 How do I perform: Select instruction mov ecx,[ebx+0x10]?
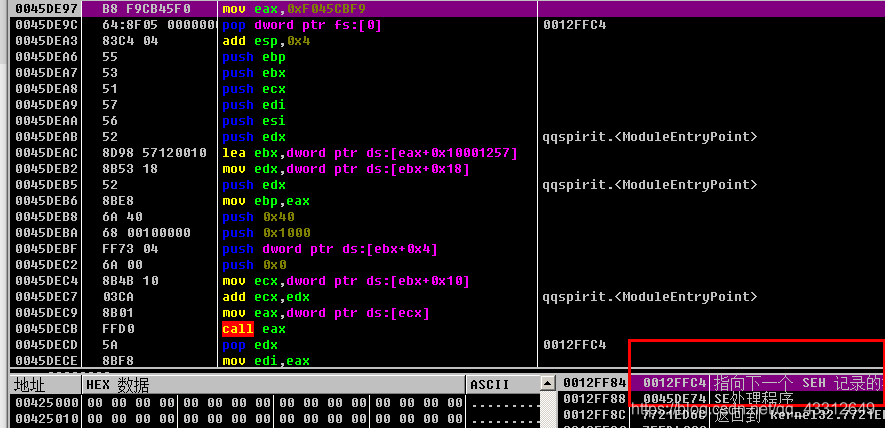(346, 281)
